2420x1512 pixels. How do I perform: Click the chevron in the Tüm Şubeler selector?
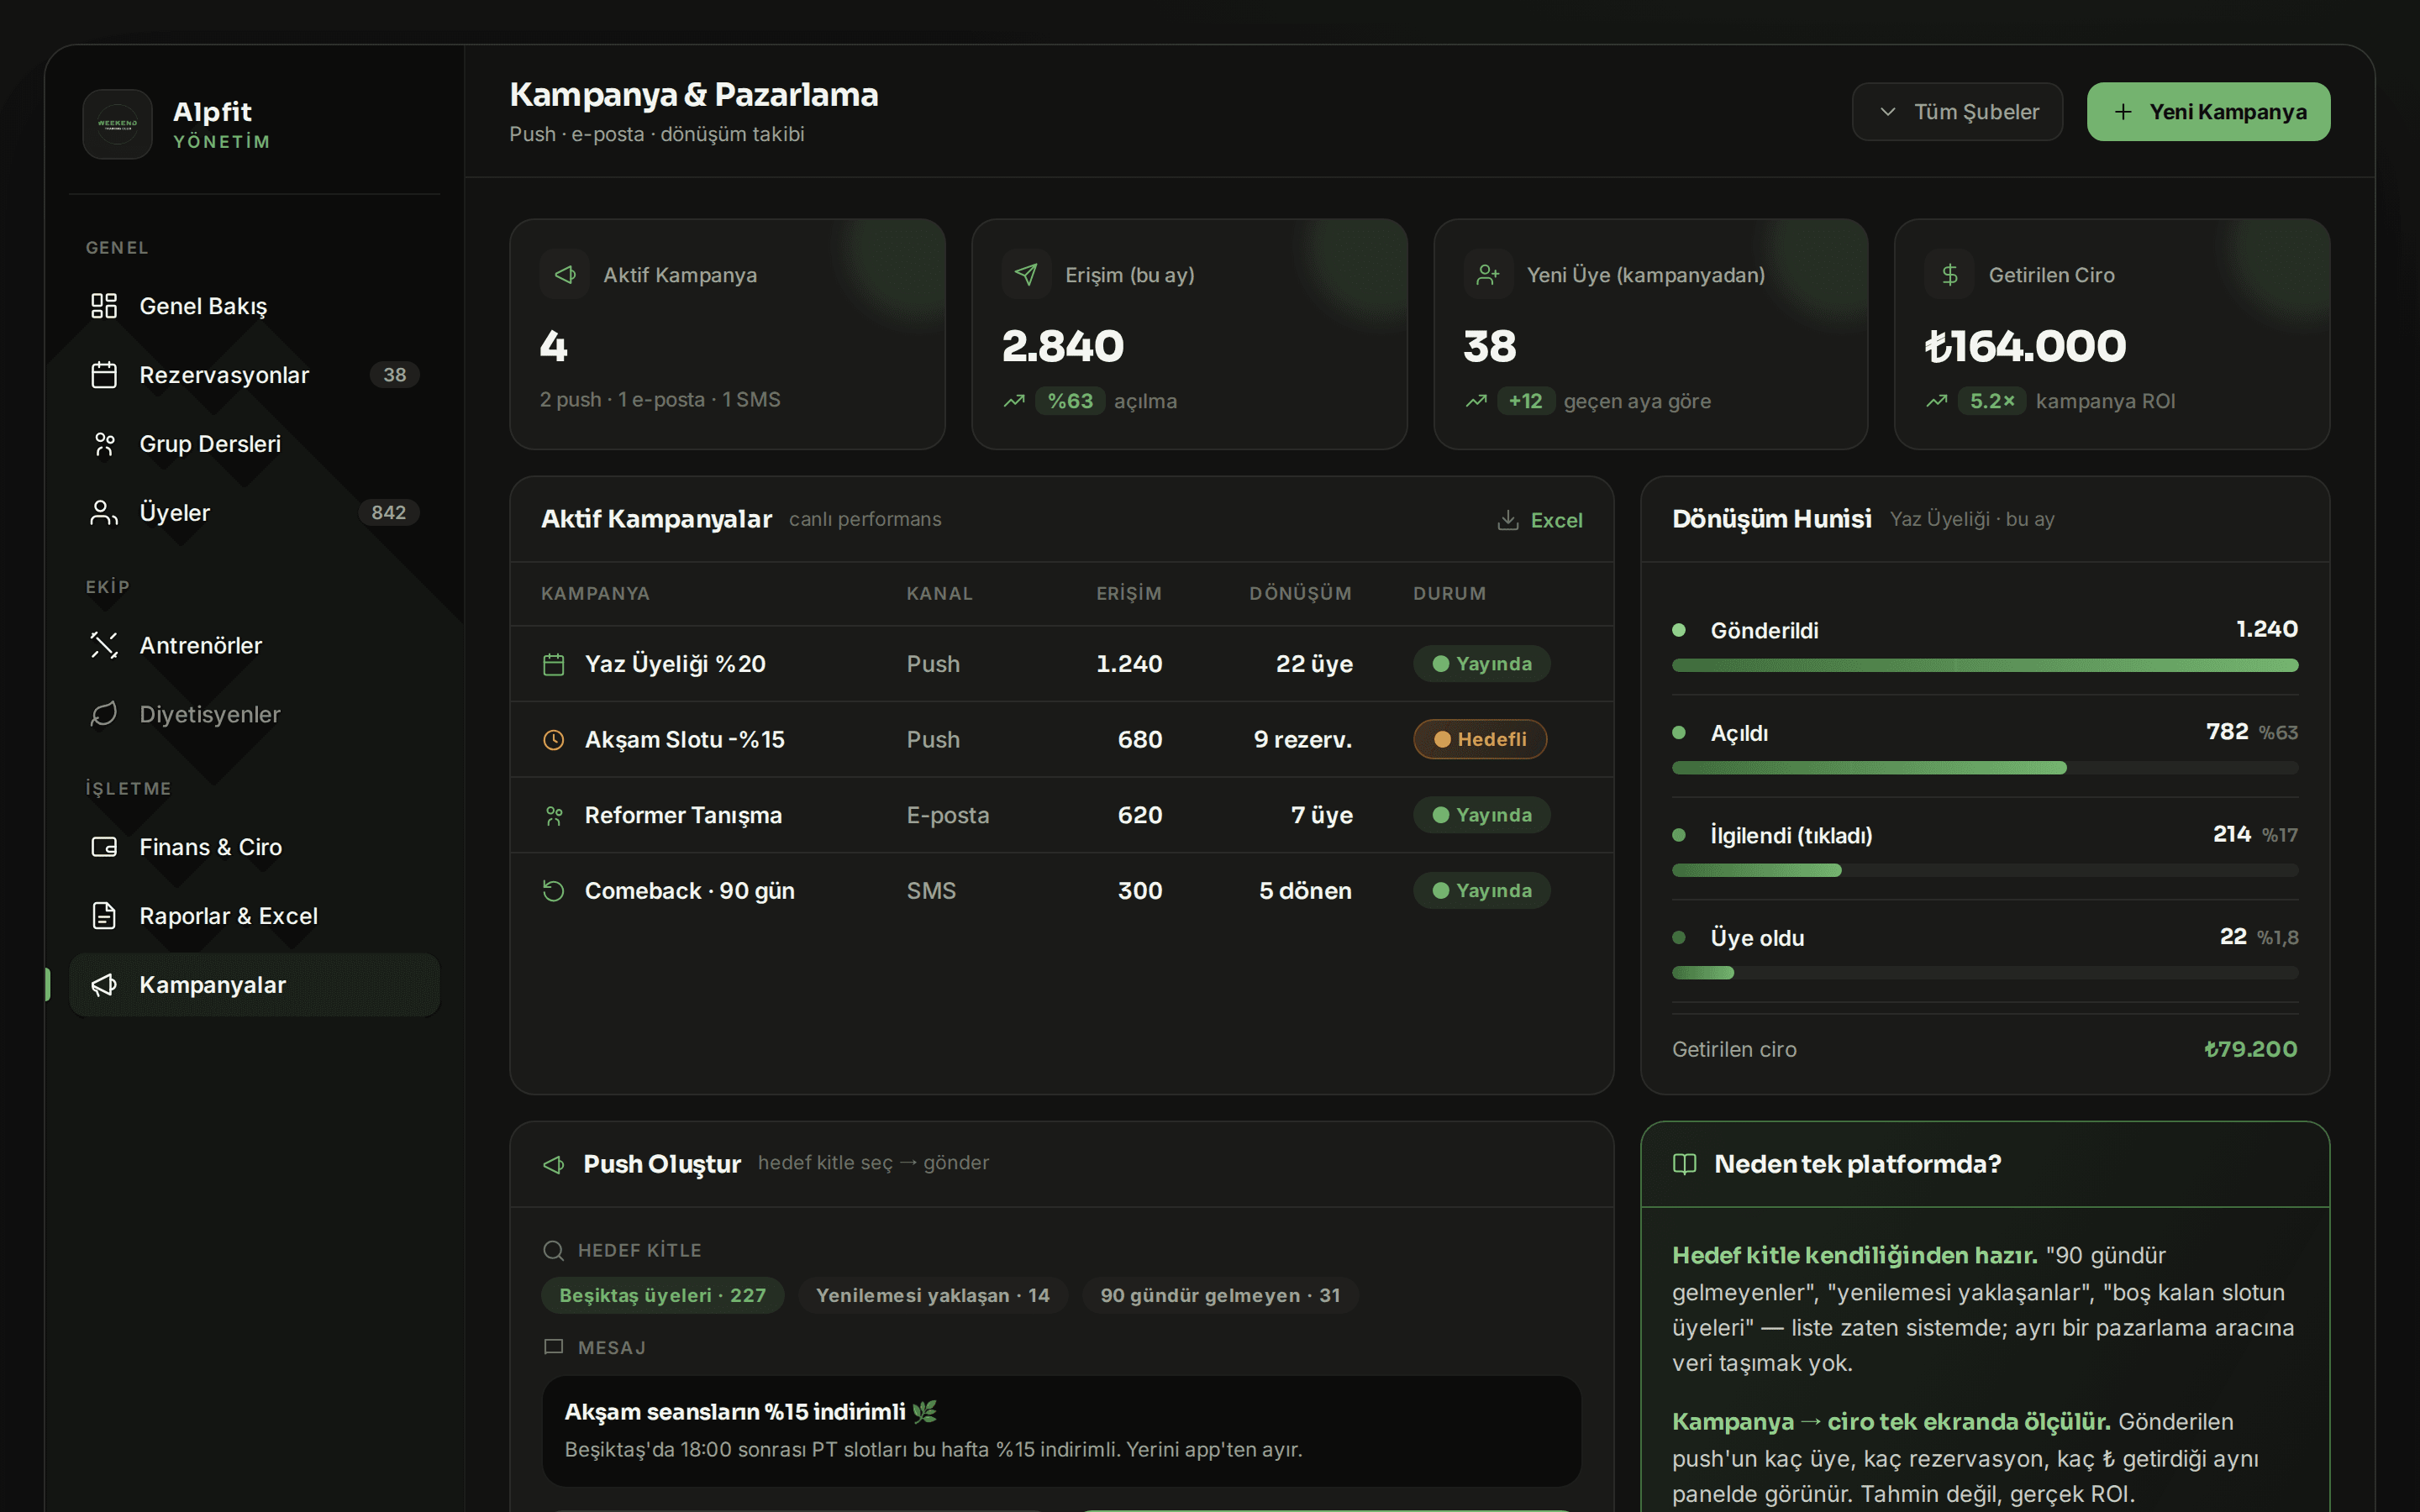(x=1887, y=112)
